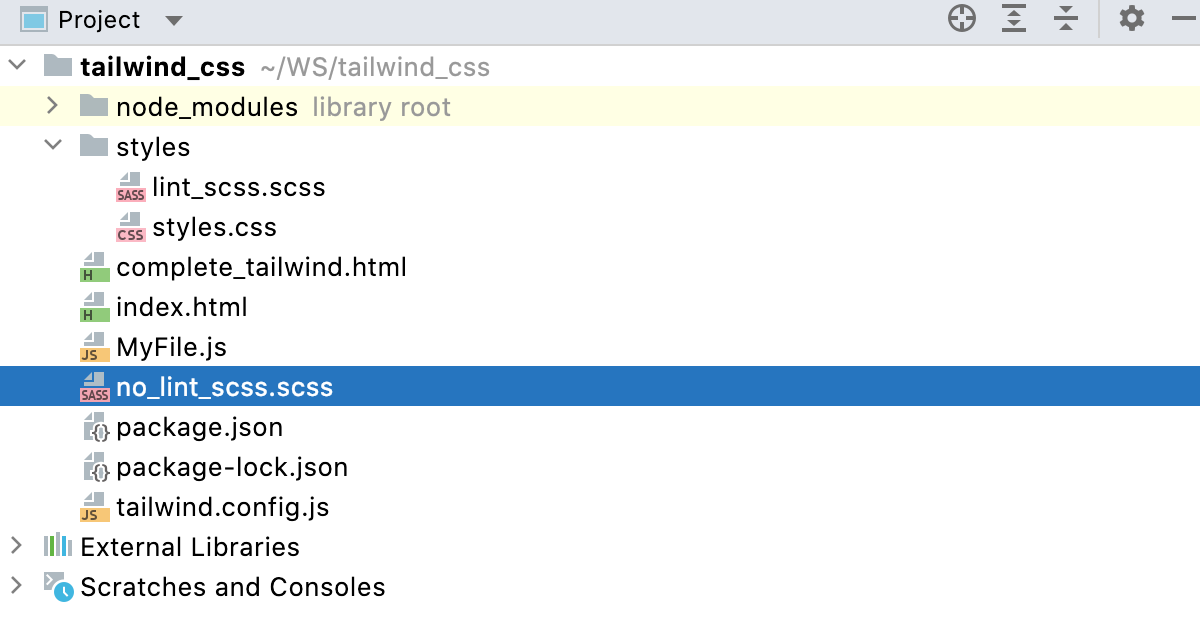Click the SASS icon next to lint_scss.scss
The width and height of the screenshot is (1200, 632).
130,187
